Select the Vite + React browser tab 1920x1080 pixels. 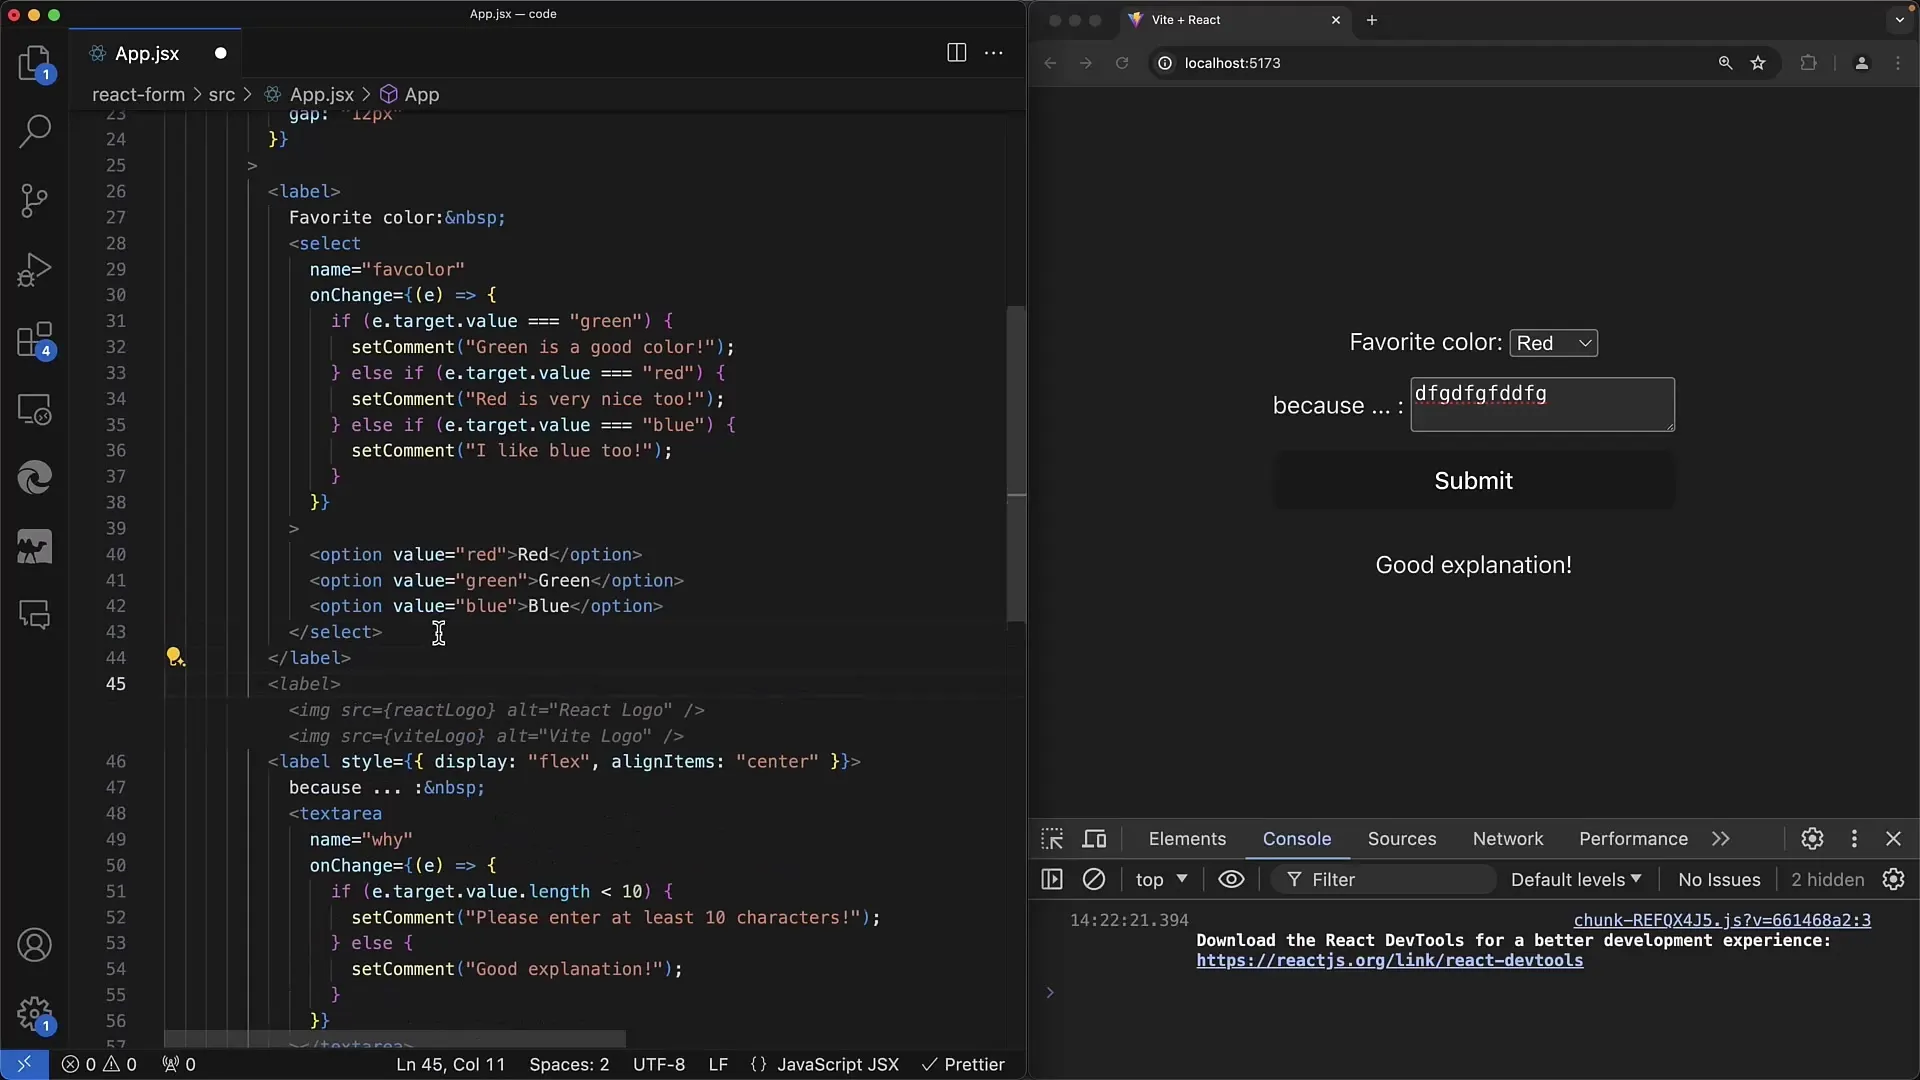(1234, 20)
